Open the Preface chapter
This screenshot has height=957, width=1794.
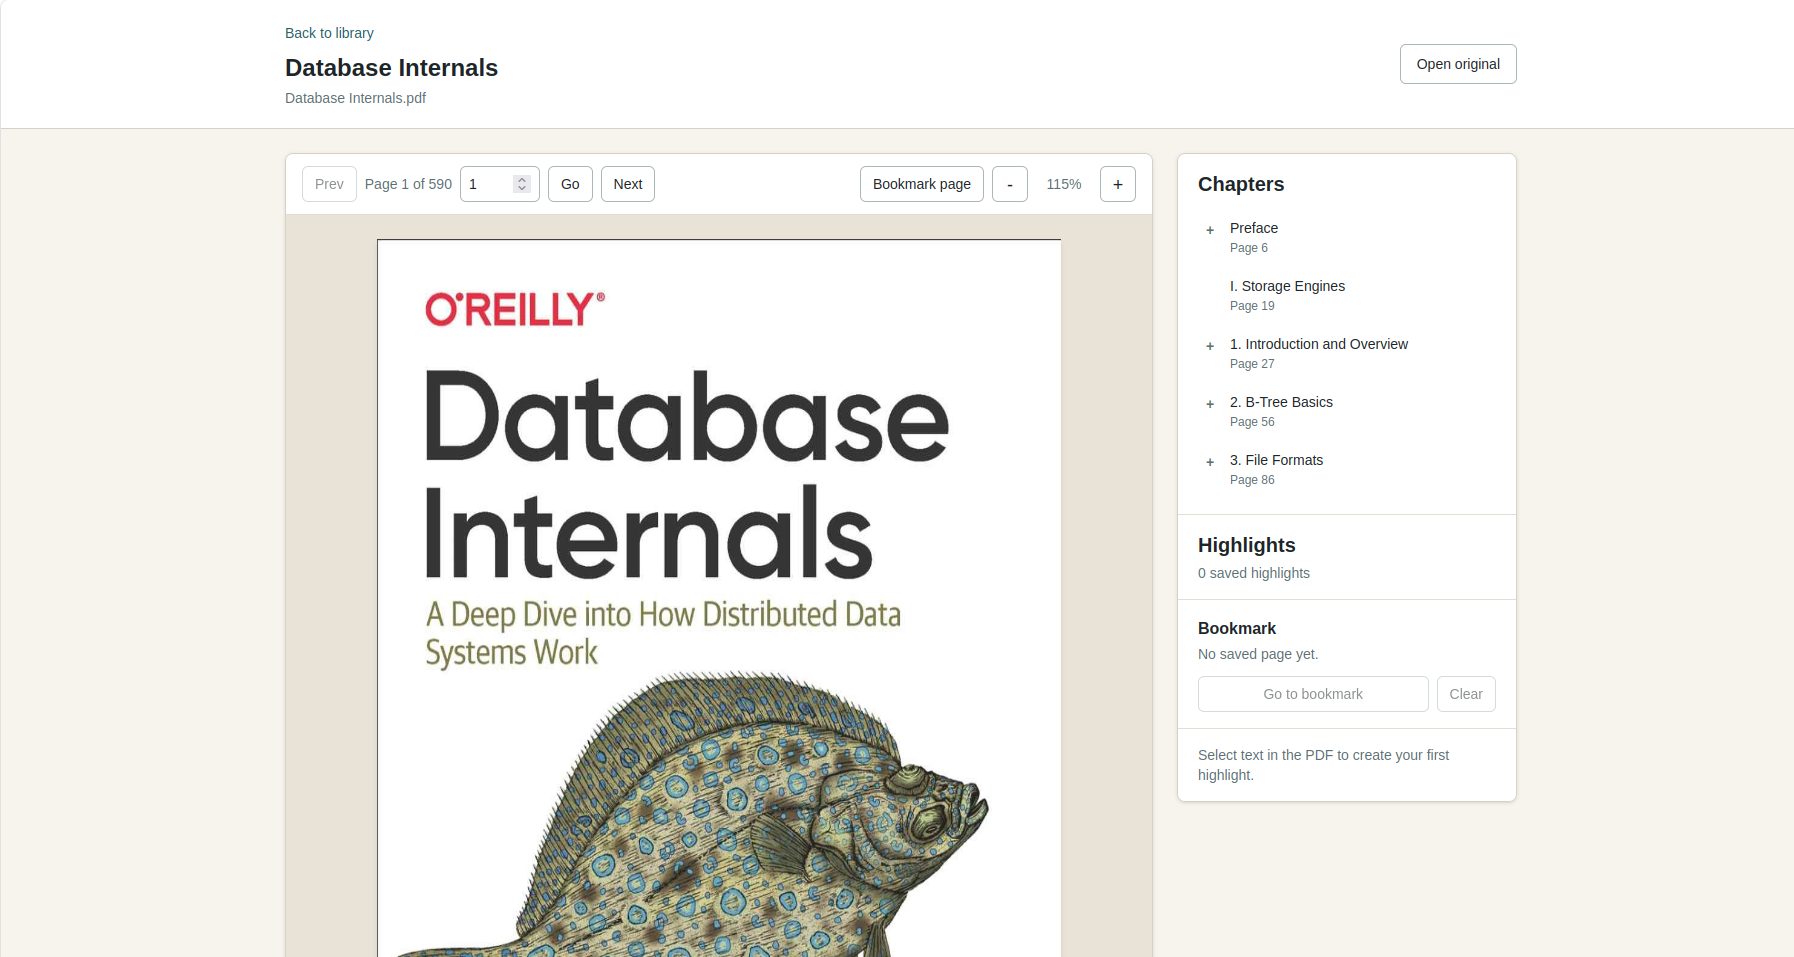click(x=1254, y=228)
